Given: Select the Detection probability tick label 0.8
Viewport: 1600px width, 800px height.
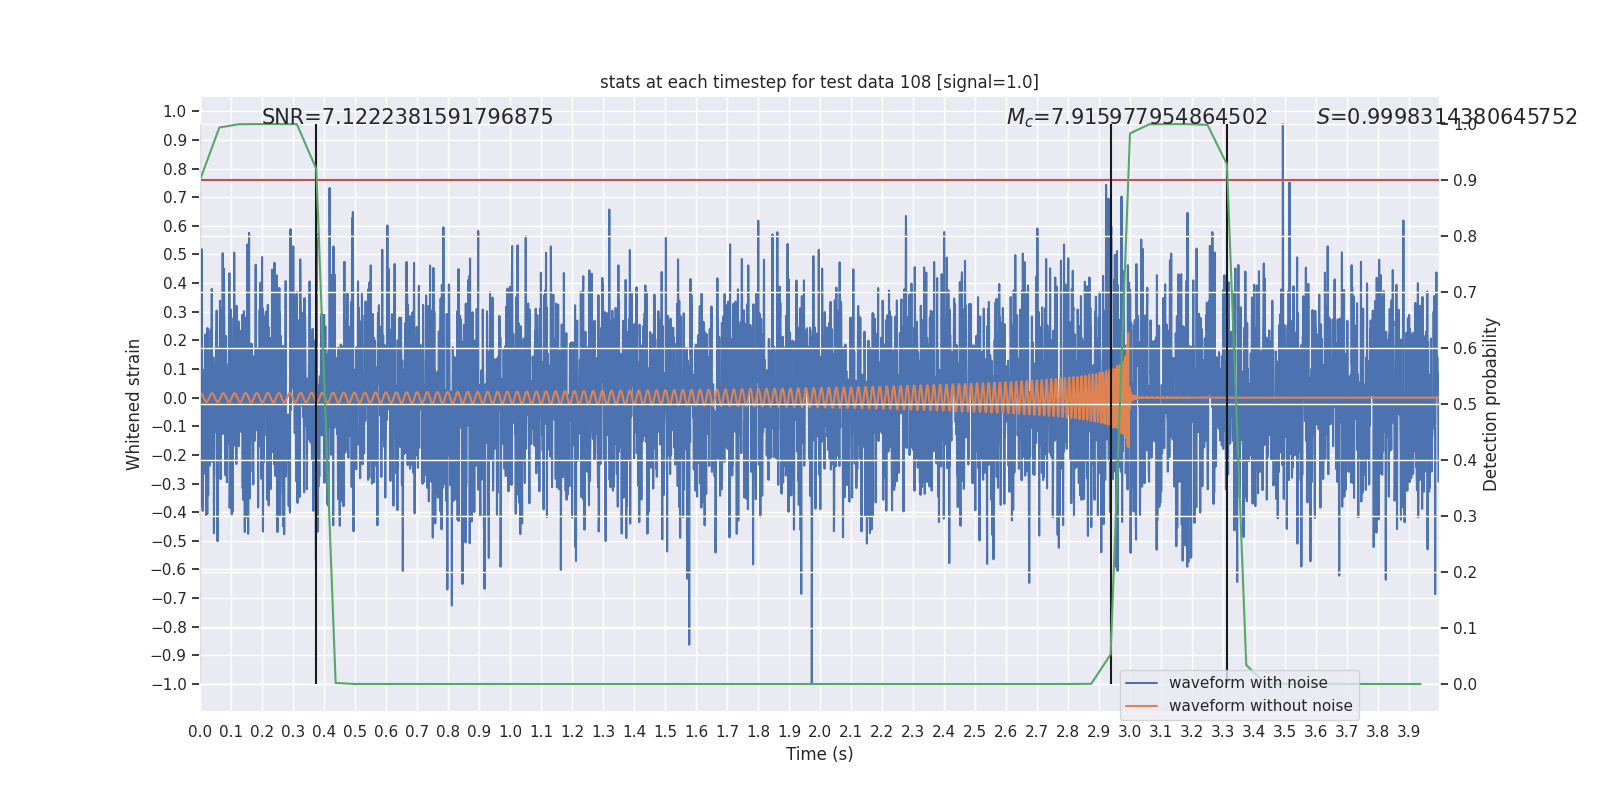Looking at the screenshot, I should pyautogui.click(x=1465, y=237).
